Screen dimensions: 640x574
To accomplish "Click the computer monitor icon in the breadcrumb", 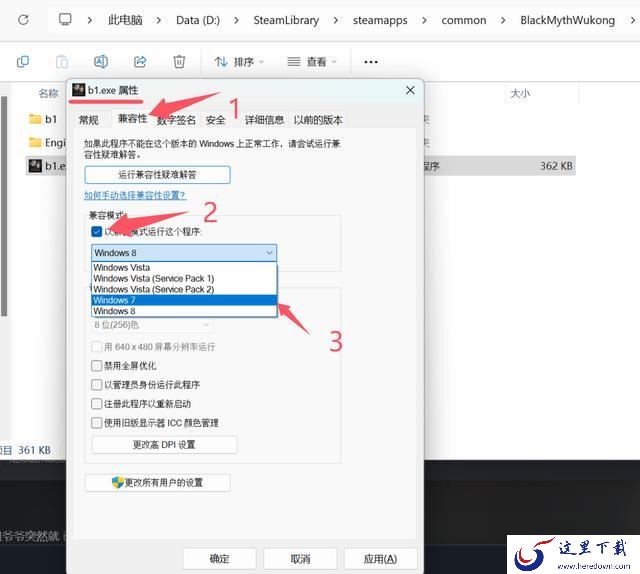I will click(x=65, y=19).
